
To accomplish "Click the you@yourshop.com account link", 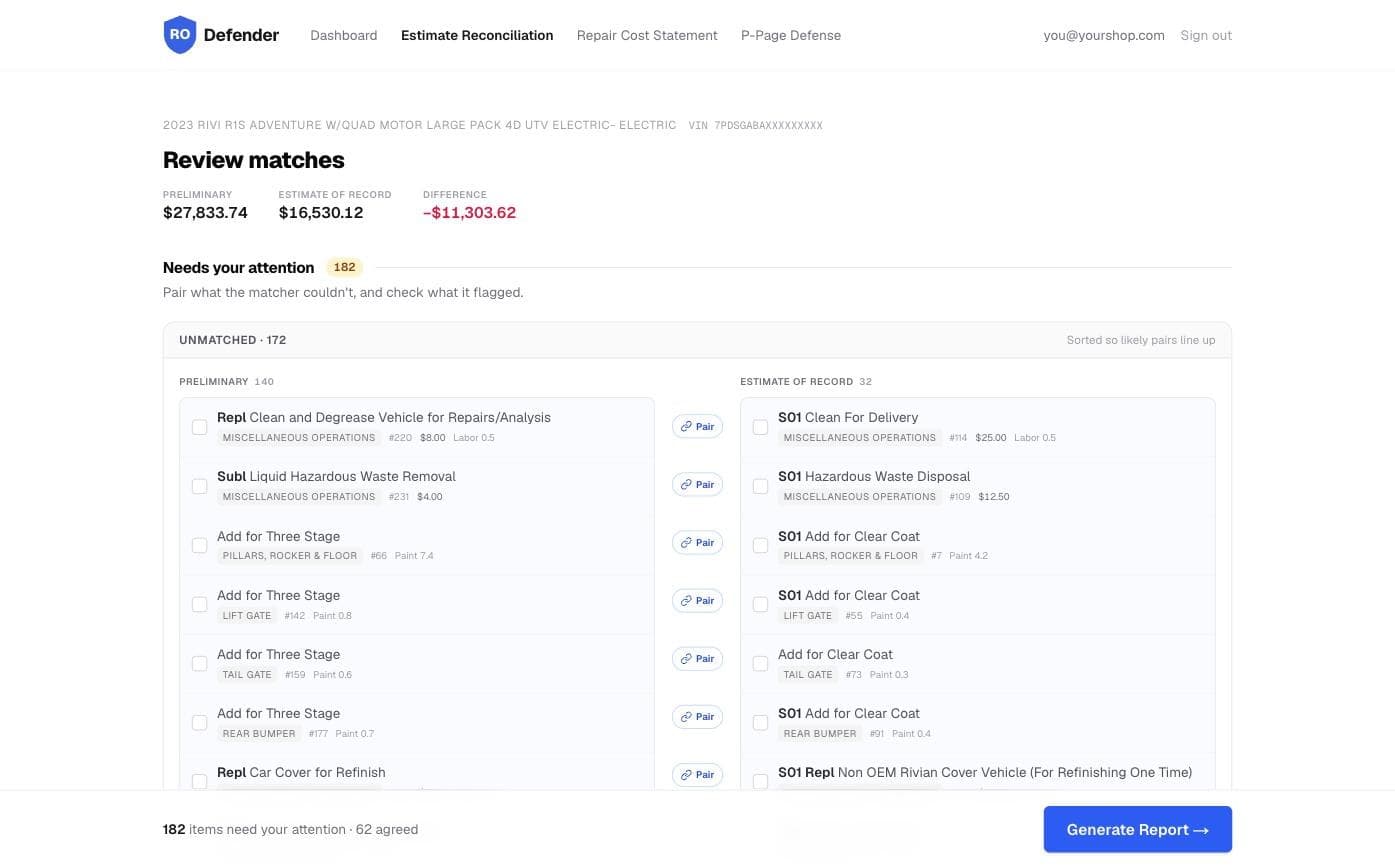I will [1104, 35].
